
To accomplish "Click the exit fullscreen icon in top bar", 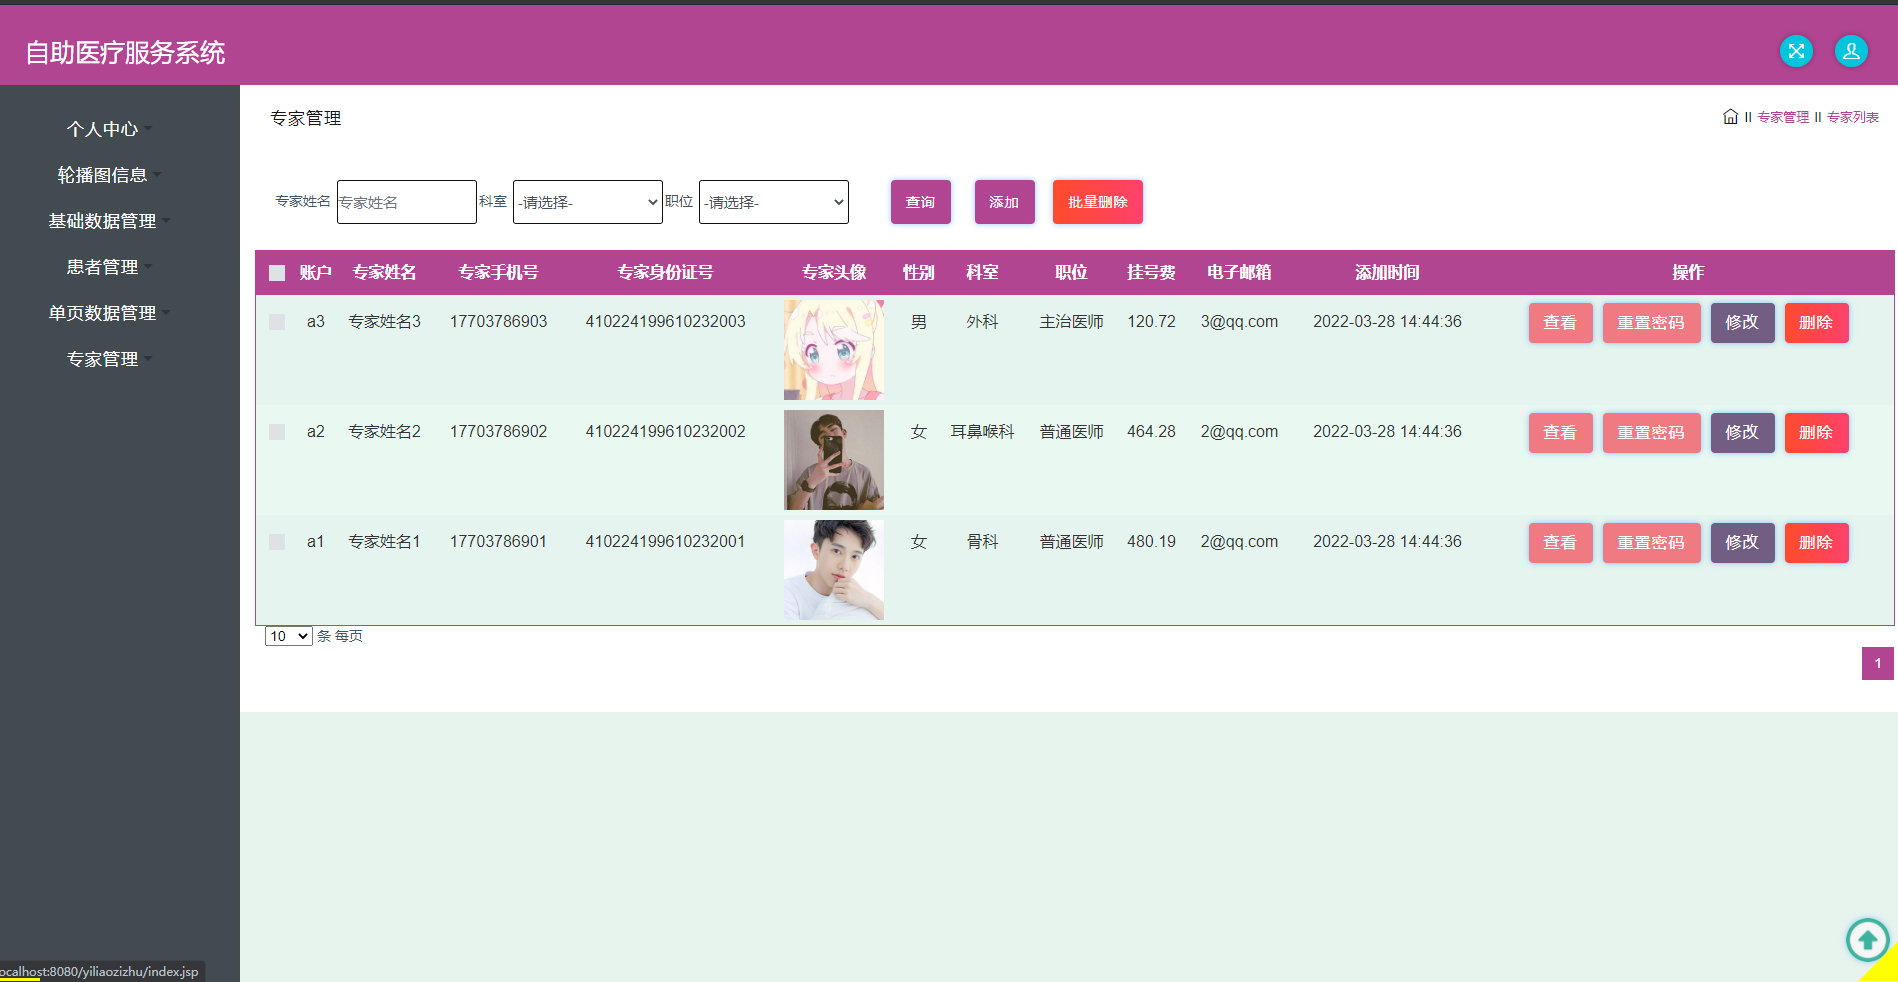I will click(1795, 51).
